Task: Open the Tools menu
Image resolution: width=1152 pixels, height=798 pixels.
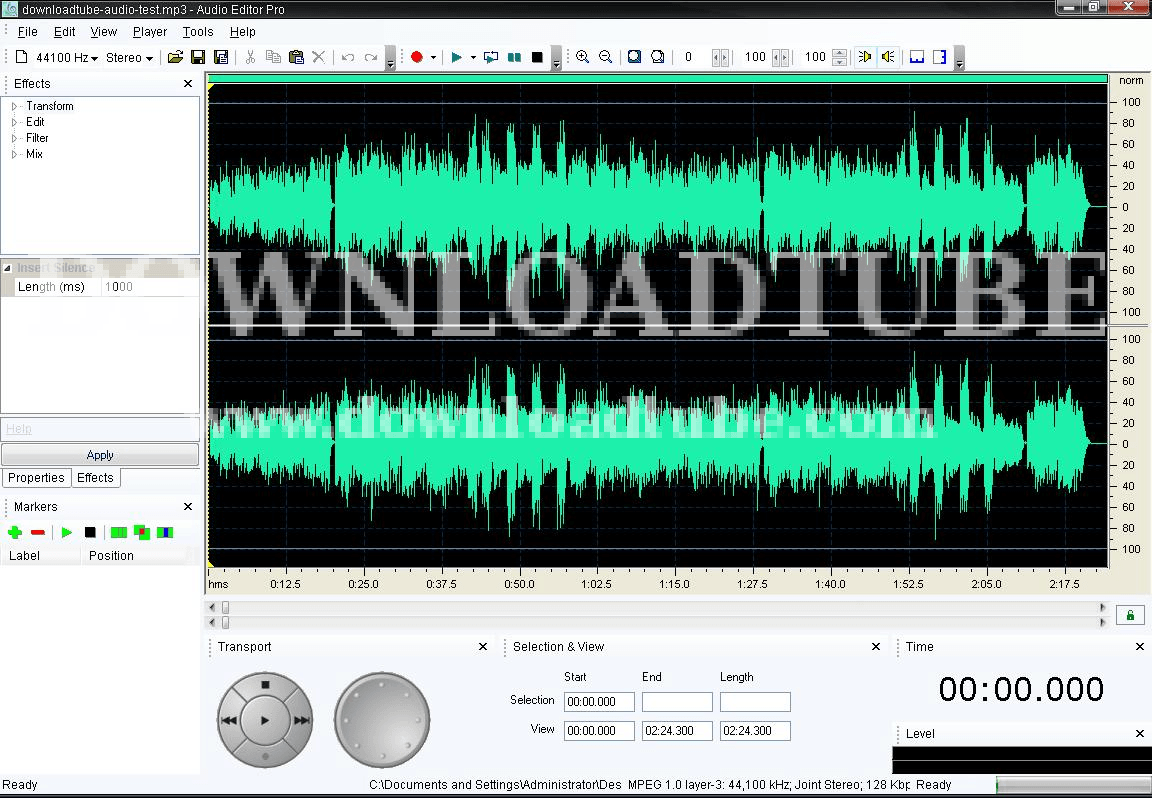Action: 198,32
